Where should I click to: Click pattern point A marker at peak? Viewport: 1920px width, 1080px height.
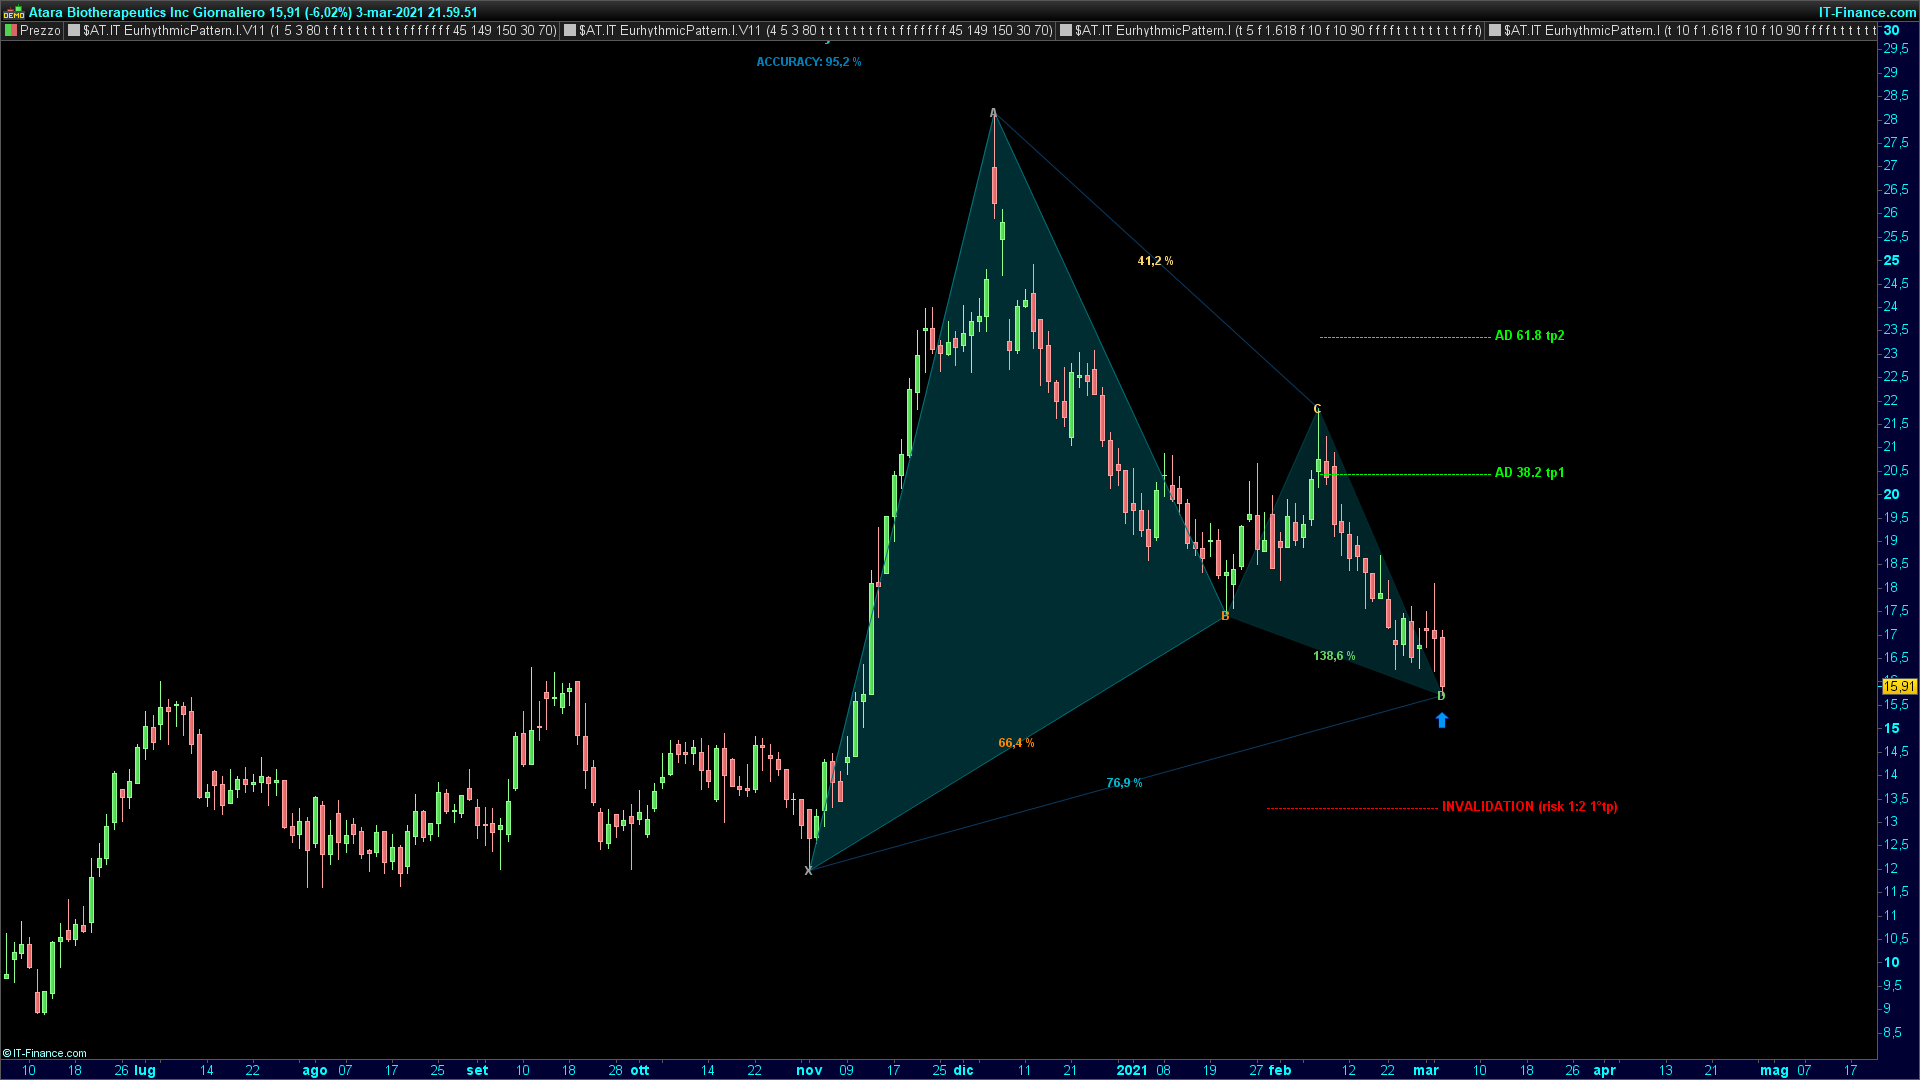pyautogui.click(x=993, y=112)
